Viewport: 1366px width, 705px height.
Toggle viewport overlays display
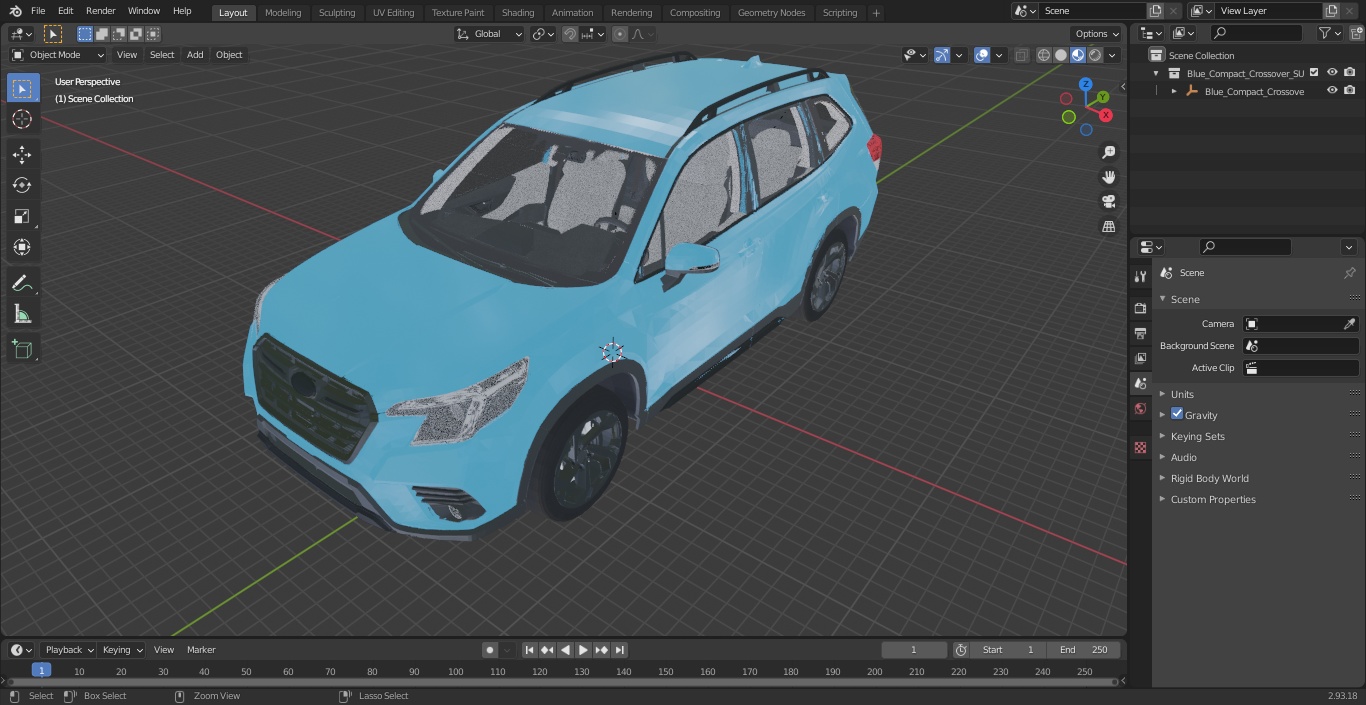[x=982, y=55]
